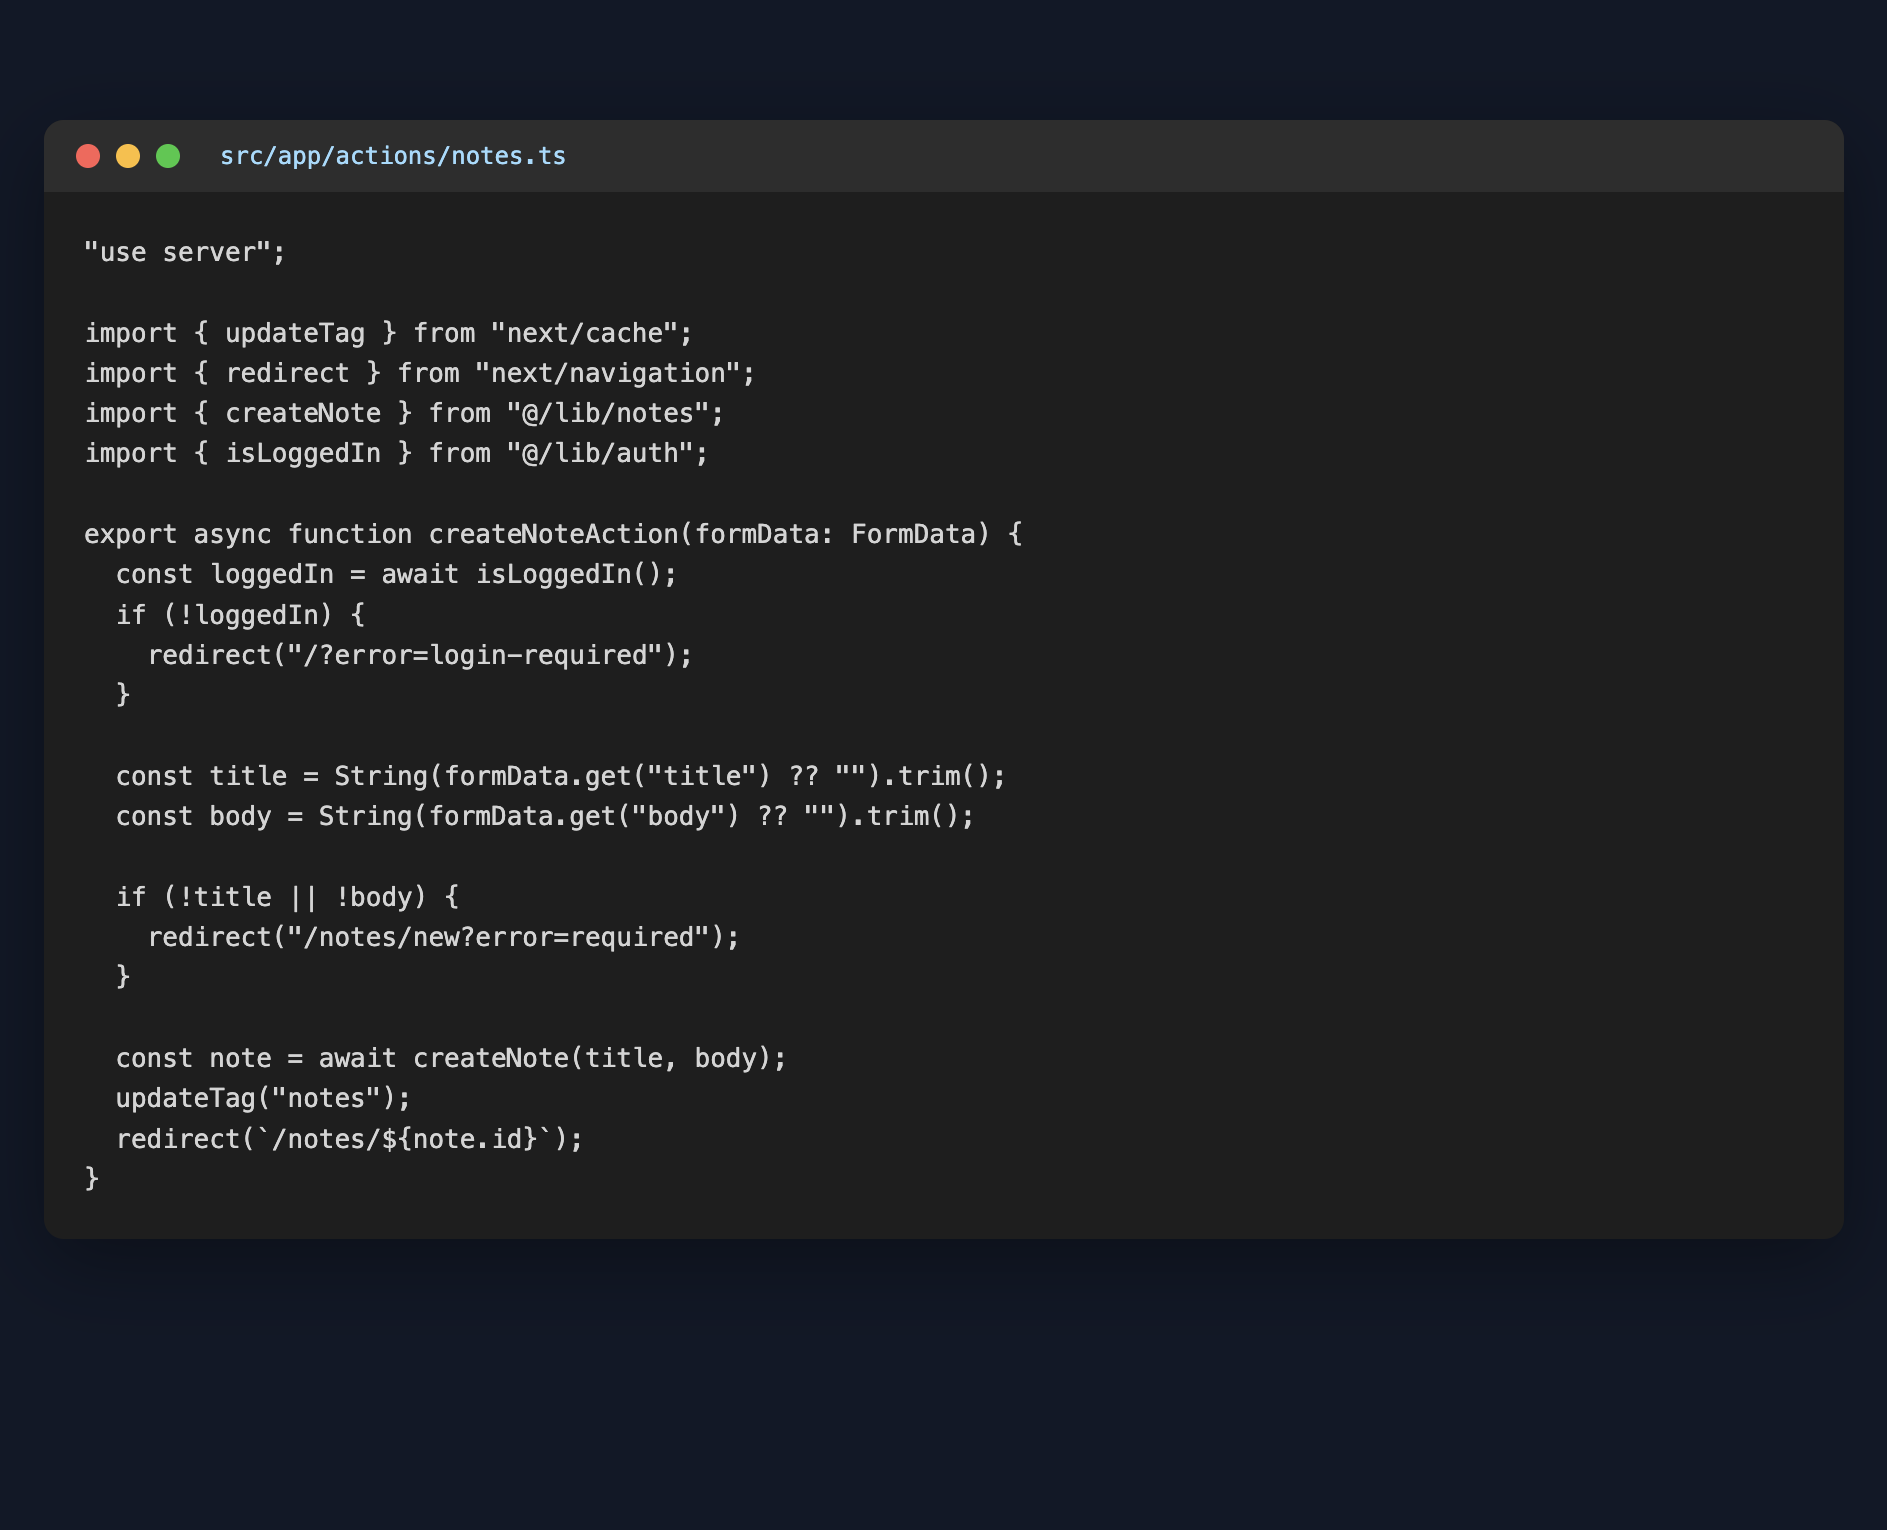Click the final closing brace of the function
Image resolution: width=1887 pixels, height=1530 pixels.
click(92, 1179)
